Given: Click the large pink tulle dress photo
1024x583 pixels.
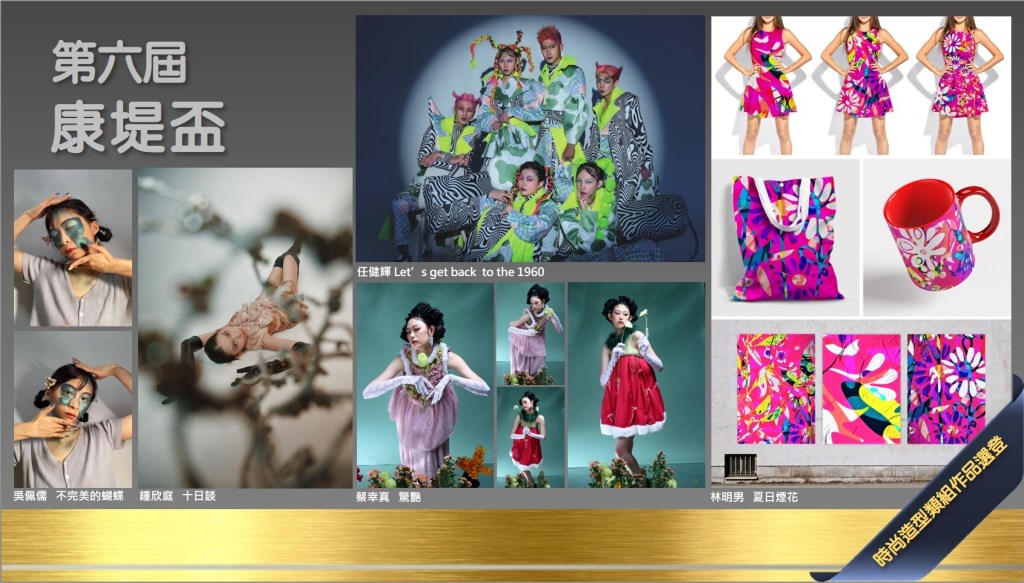Looking at the screenshot, I should [x=425, y=385].
